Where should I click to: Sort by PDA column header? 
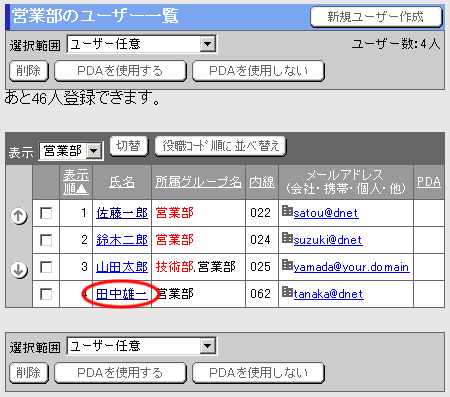[x=429, y=182]
